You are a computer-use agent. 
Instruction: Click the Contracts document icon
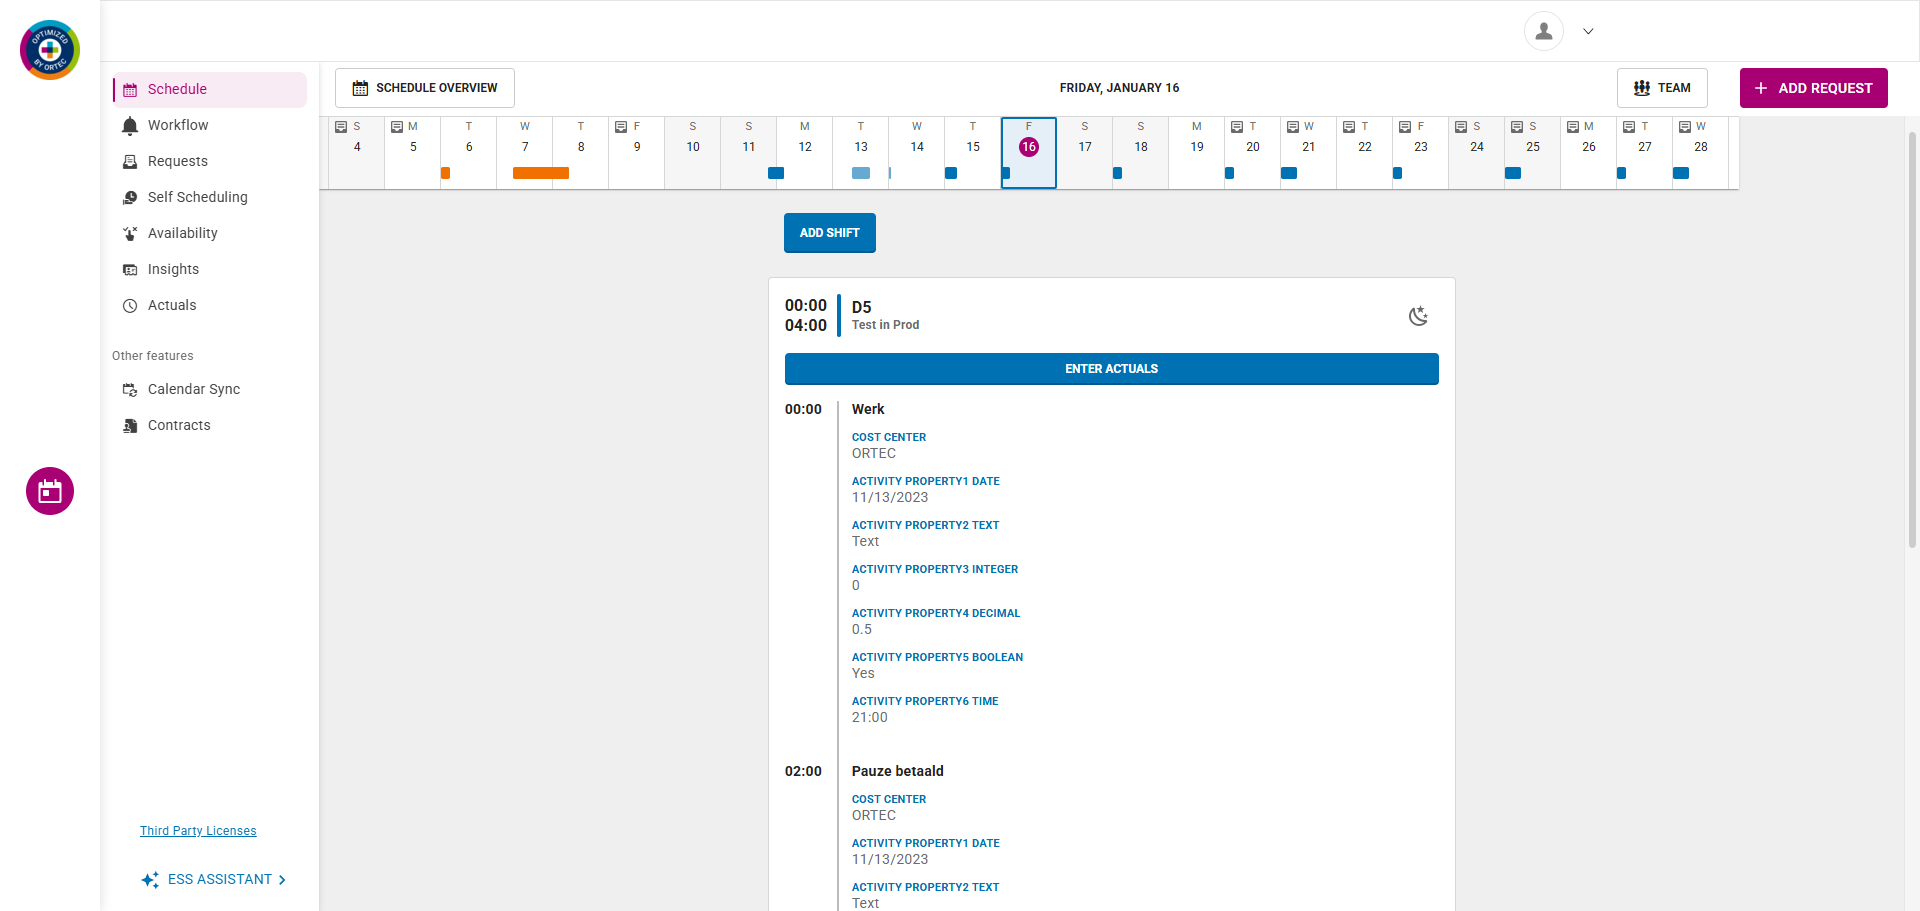(130, 426)
